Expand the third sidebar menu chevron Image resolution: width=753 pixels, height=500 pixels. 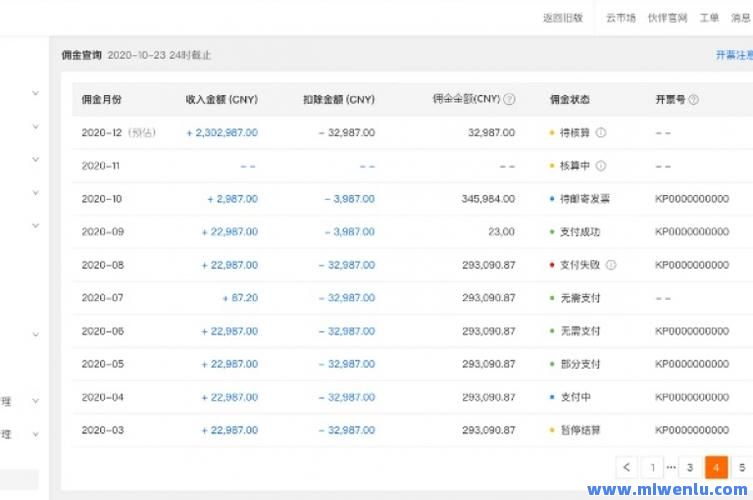(35, 160)
